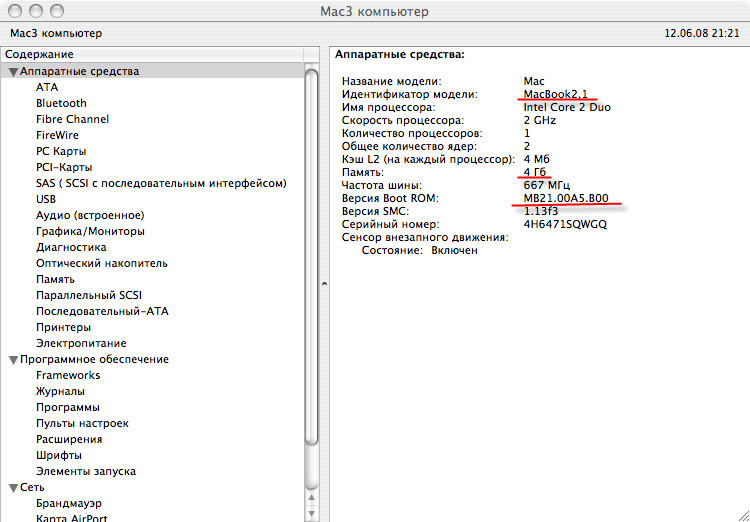Click the split pane divider handle

tap(324, 284)
